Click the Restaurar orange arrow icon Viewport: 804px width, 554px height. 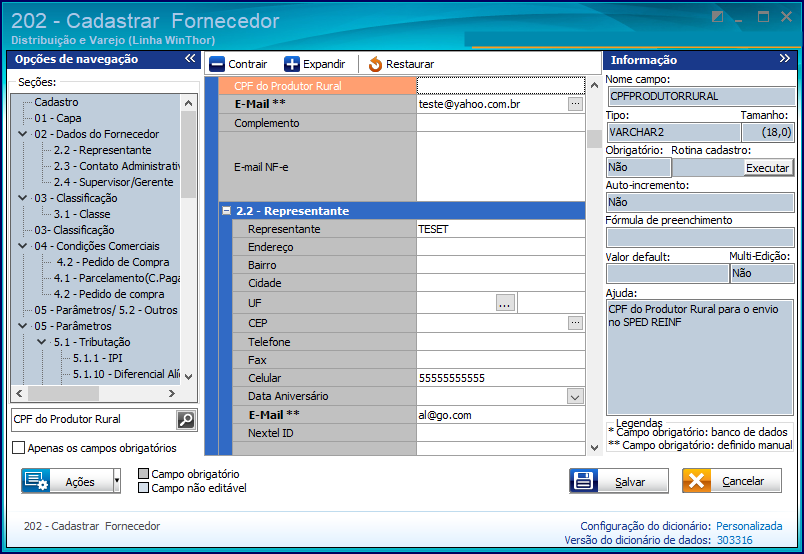point(375,64)
